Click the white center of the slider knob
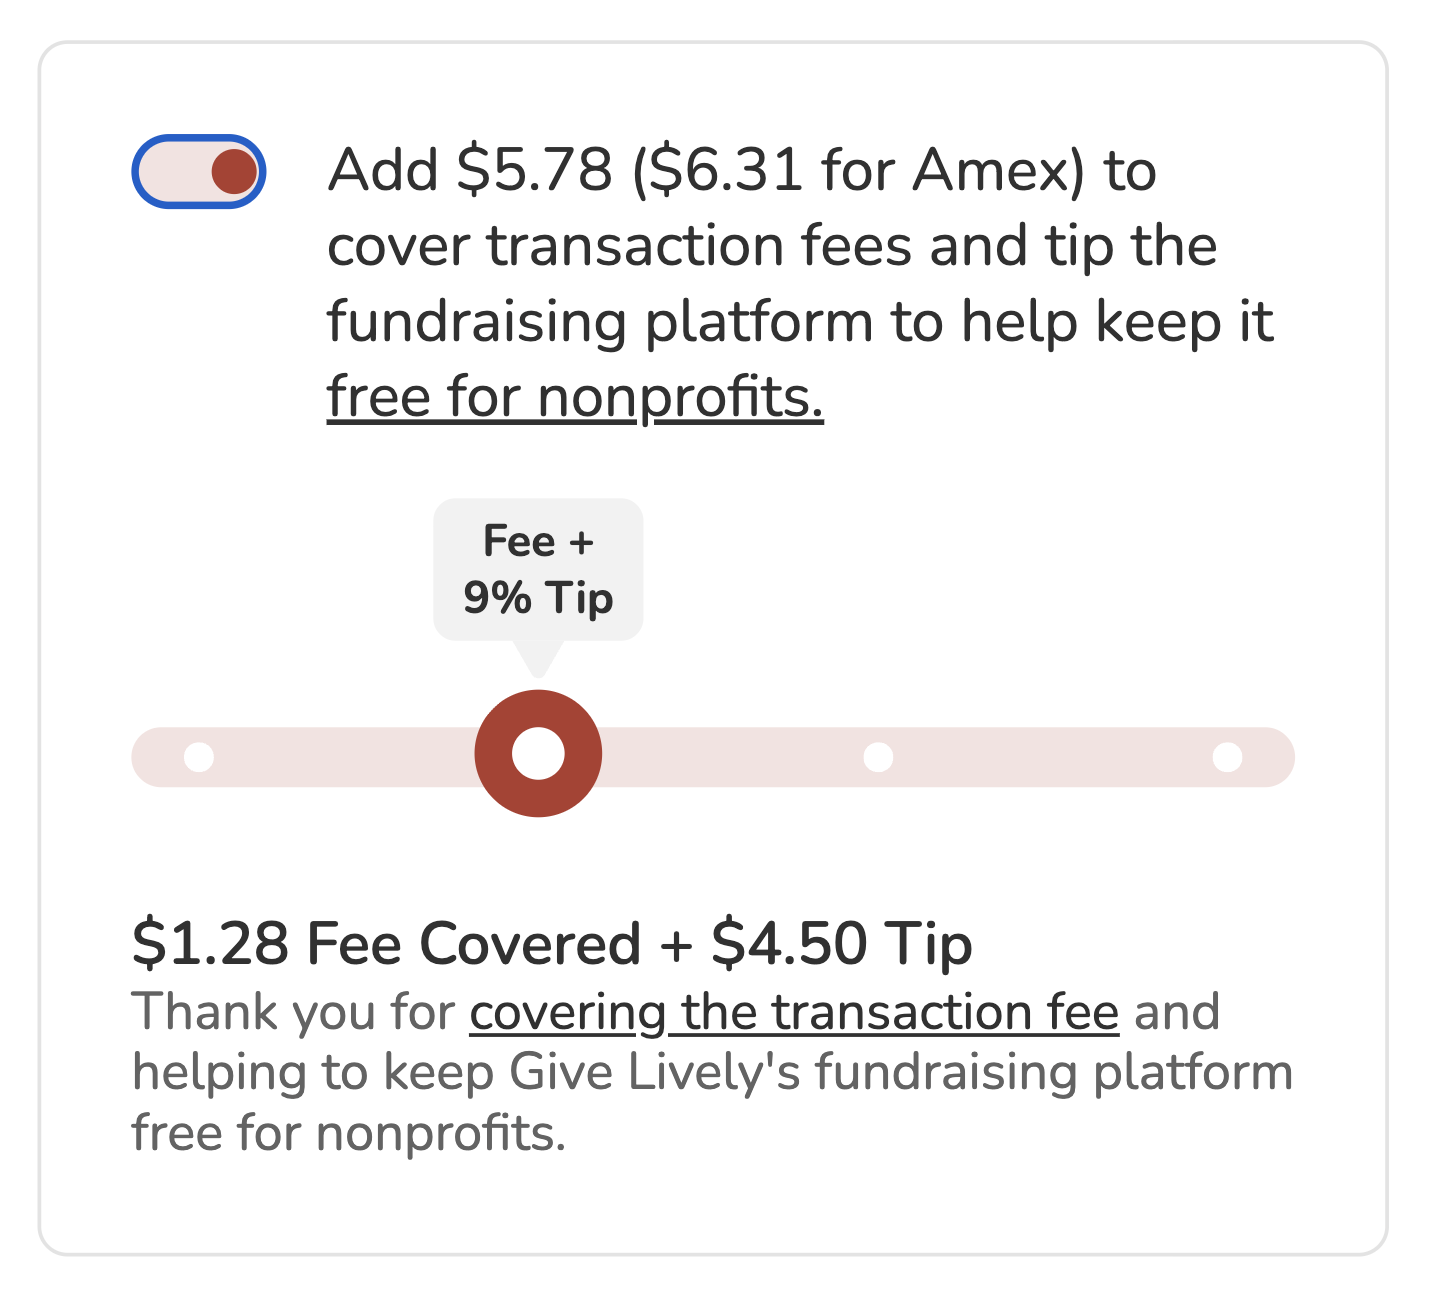The image size is (1434, 1292). [537, 751]
